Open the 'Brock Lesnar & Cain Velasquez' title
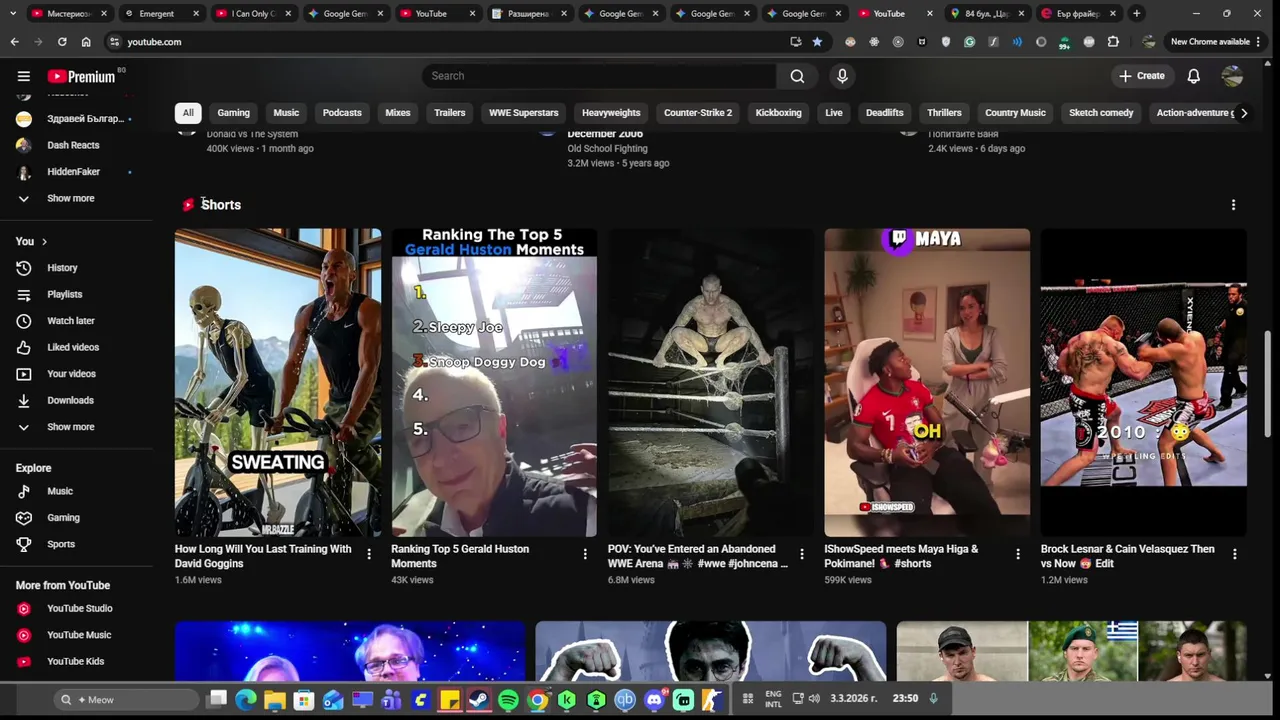The height and width of the screenshot is (720, 1280). 1128,556
